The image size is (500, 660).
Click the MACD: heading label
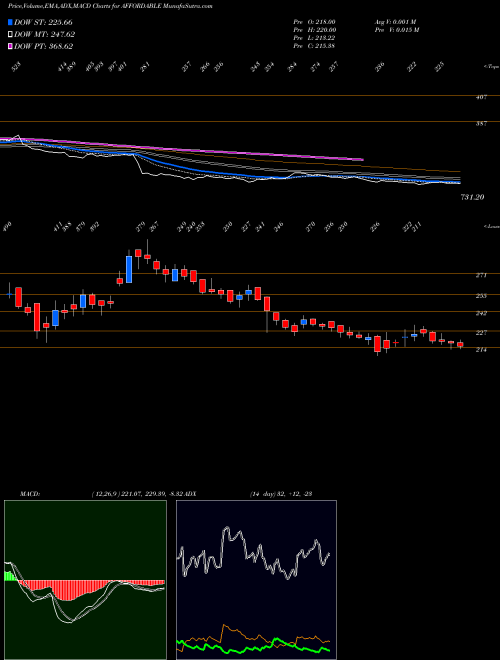pos(29,494)
